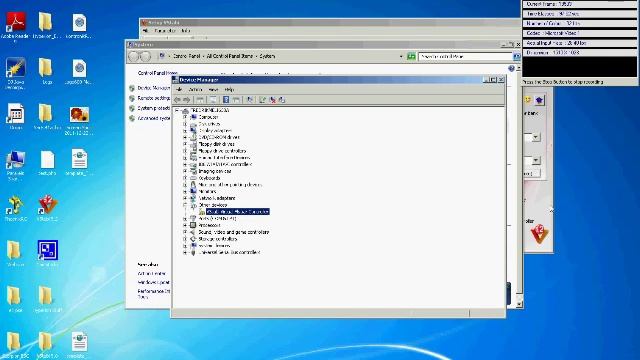Open the Help menu in Device Manager
The height and width of the screenshot is (360, 640).
229,89
